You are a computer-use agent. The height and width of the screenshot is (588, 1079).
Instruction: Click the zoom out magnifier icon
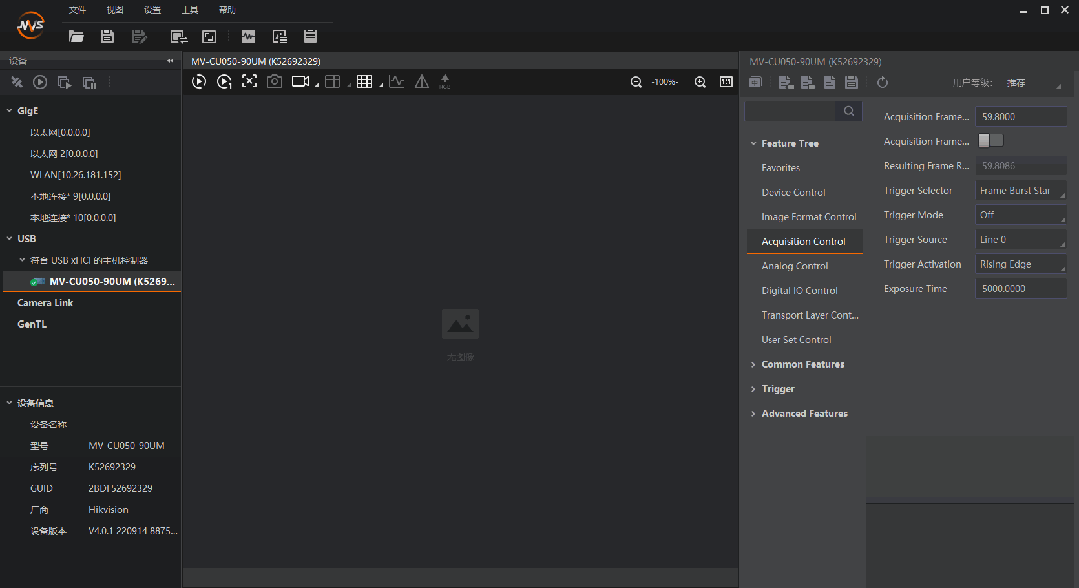[636, 82]
